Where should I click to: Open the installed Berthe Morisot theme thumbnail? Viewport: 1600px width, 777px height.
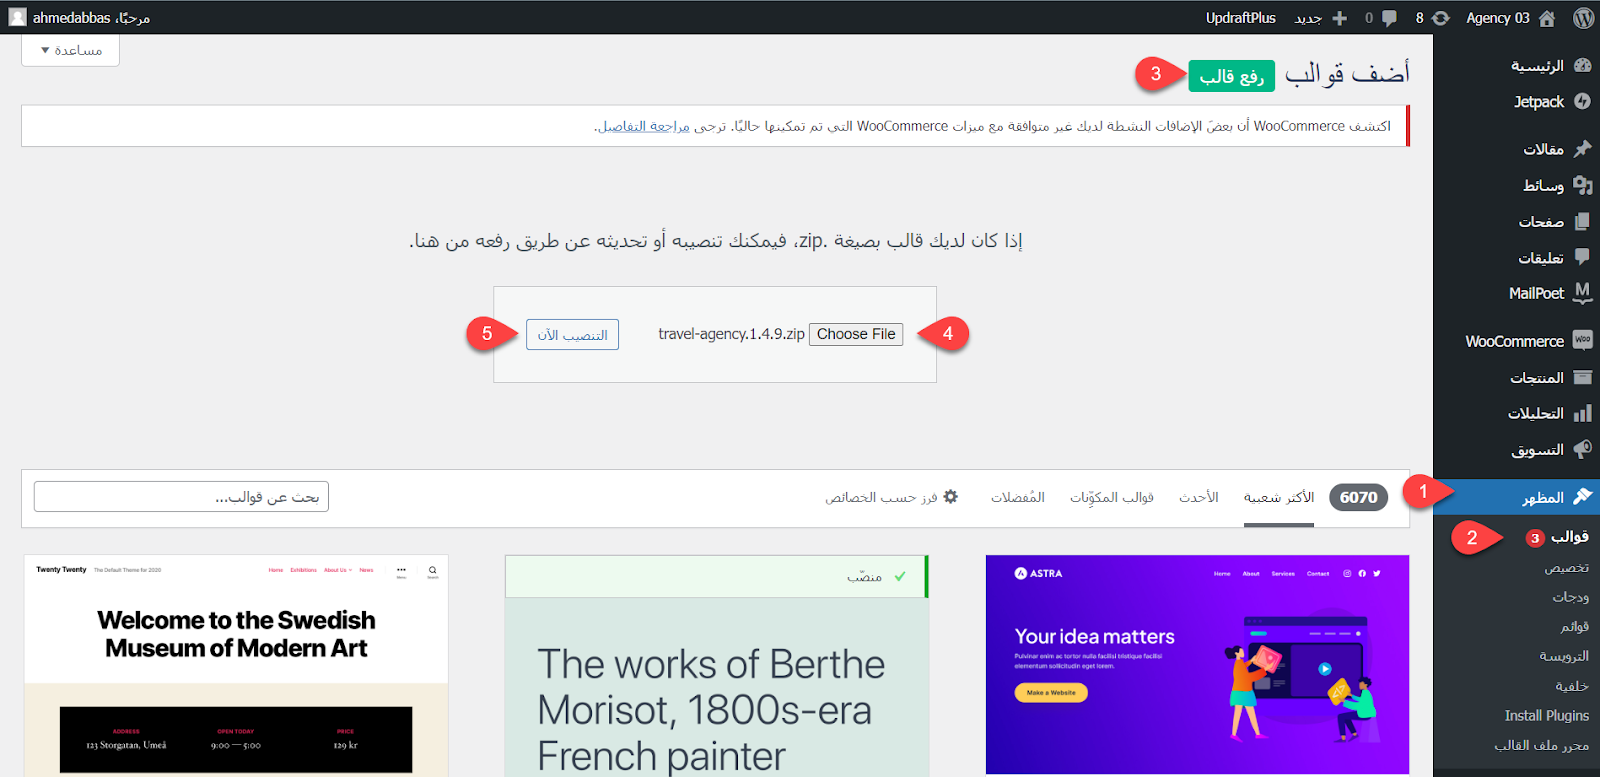[x=717, y=666]
